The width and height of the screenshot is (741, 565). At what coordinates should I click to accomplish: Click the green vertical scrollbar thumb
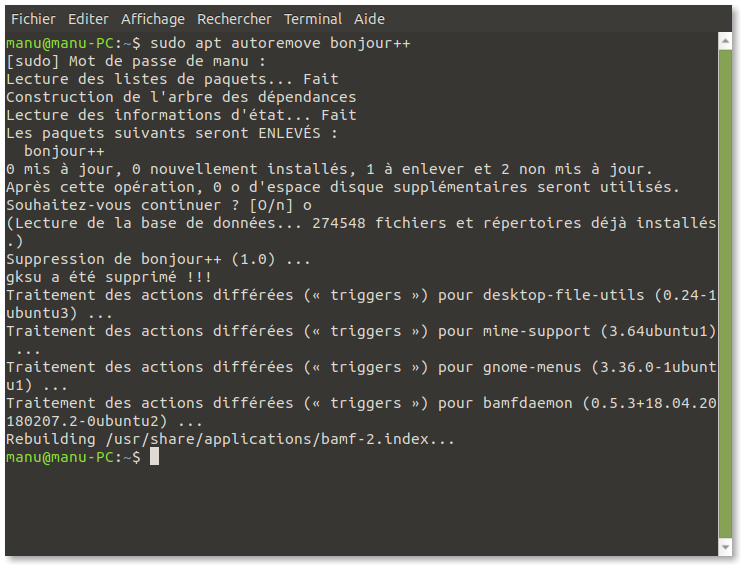click(x=725, y=293)
